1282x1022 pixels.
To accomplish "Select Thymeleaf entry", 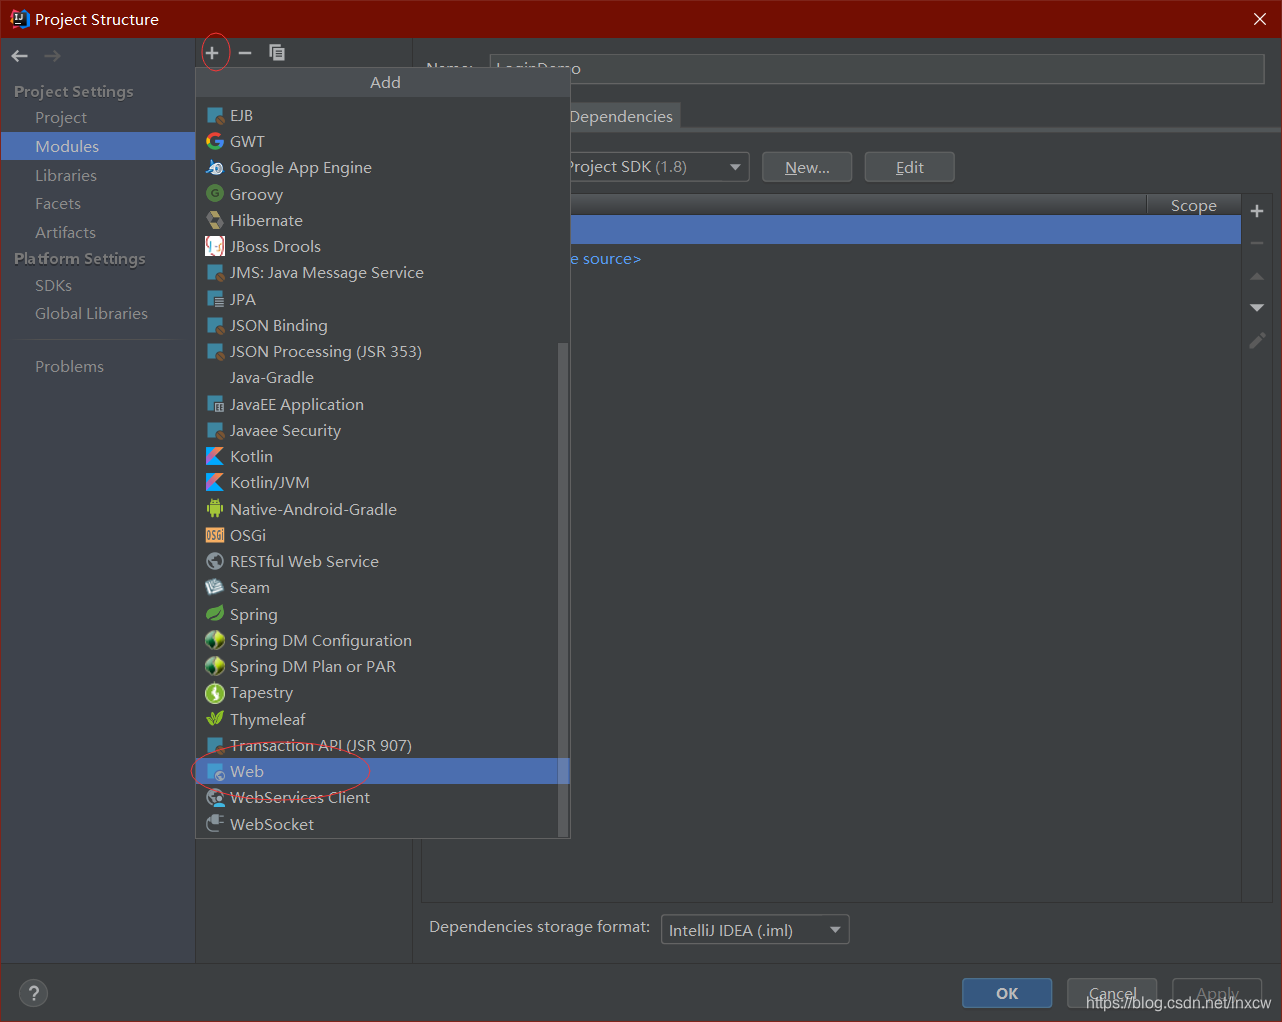I will coord(382,719).
